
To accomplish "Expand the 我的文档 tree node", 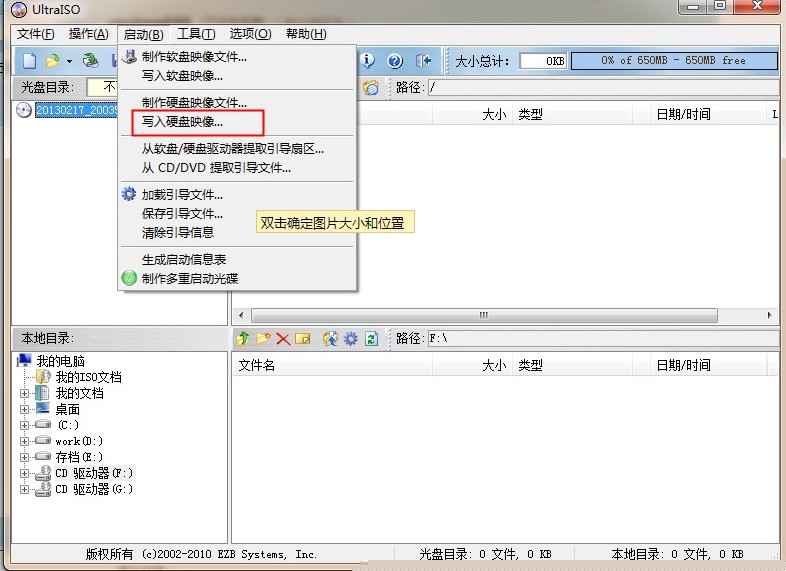I will click(24, 394).
